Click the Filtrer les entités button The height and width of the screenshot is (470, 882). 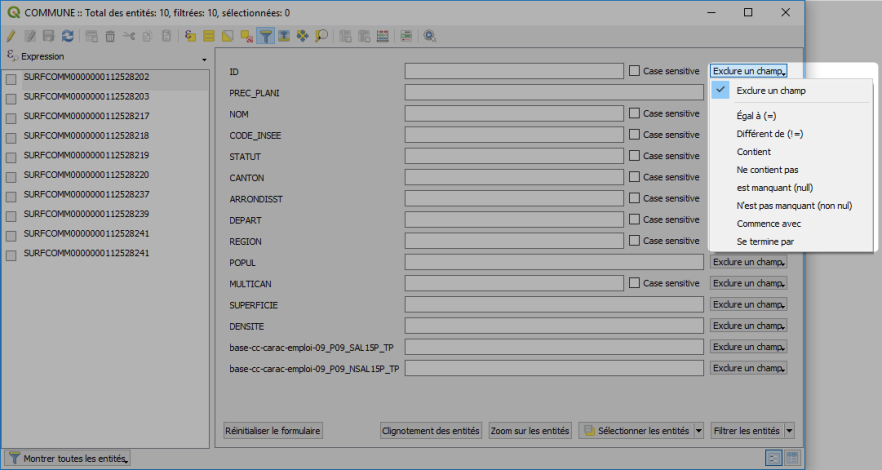click(x=747, y=431)
